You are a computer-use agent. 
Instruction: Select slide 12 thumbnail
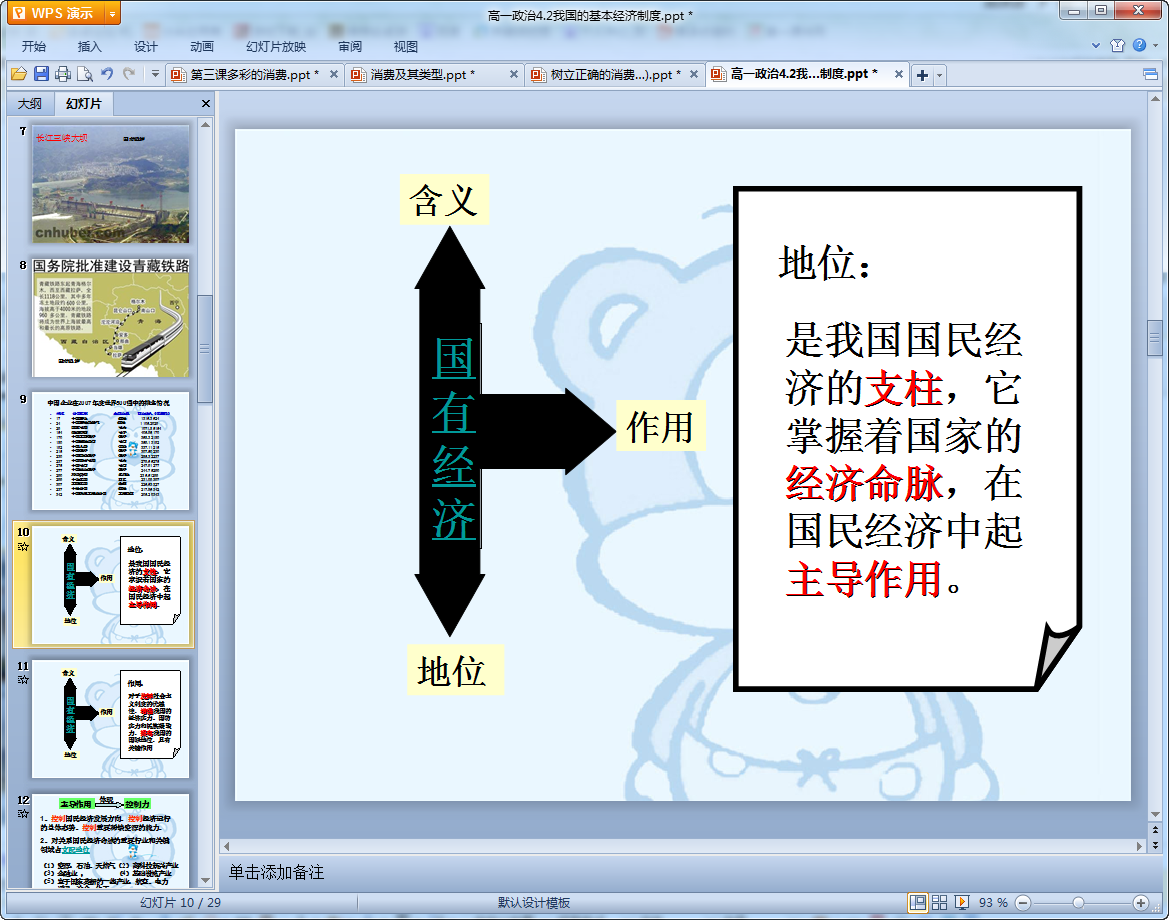pos(110,841)
